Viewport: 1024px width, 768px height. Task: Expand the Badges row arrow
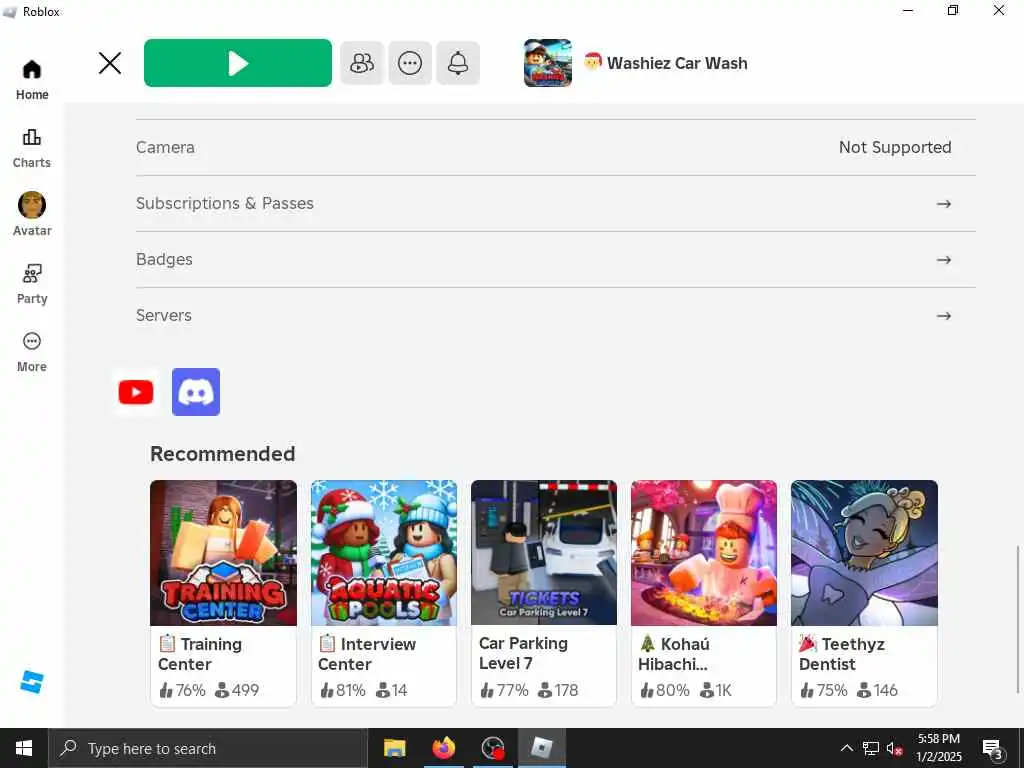click(944, 260)
